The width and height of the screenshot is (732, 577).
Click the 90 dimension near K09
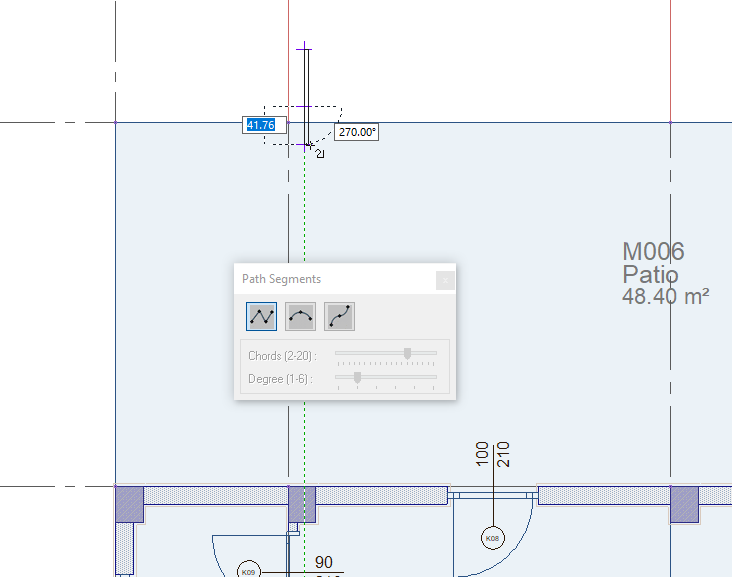324,562
